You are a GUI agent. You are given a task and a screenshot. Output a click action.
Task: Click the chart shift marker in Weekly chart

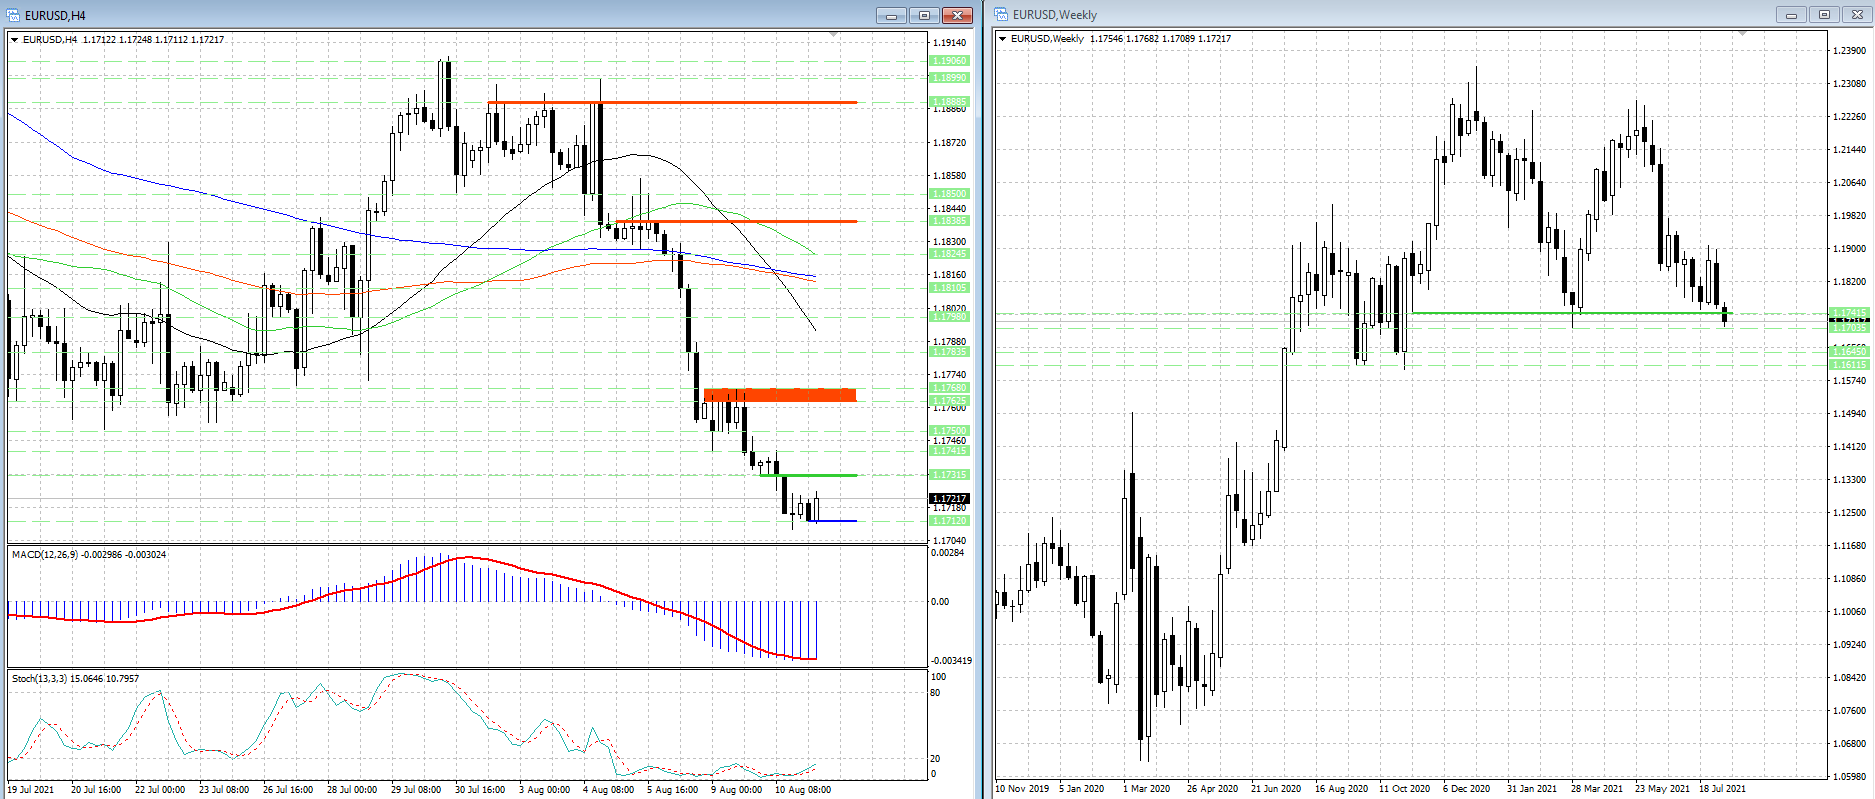(1742, 34)
